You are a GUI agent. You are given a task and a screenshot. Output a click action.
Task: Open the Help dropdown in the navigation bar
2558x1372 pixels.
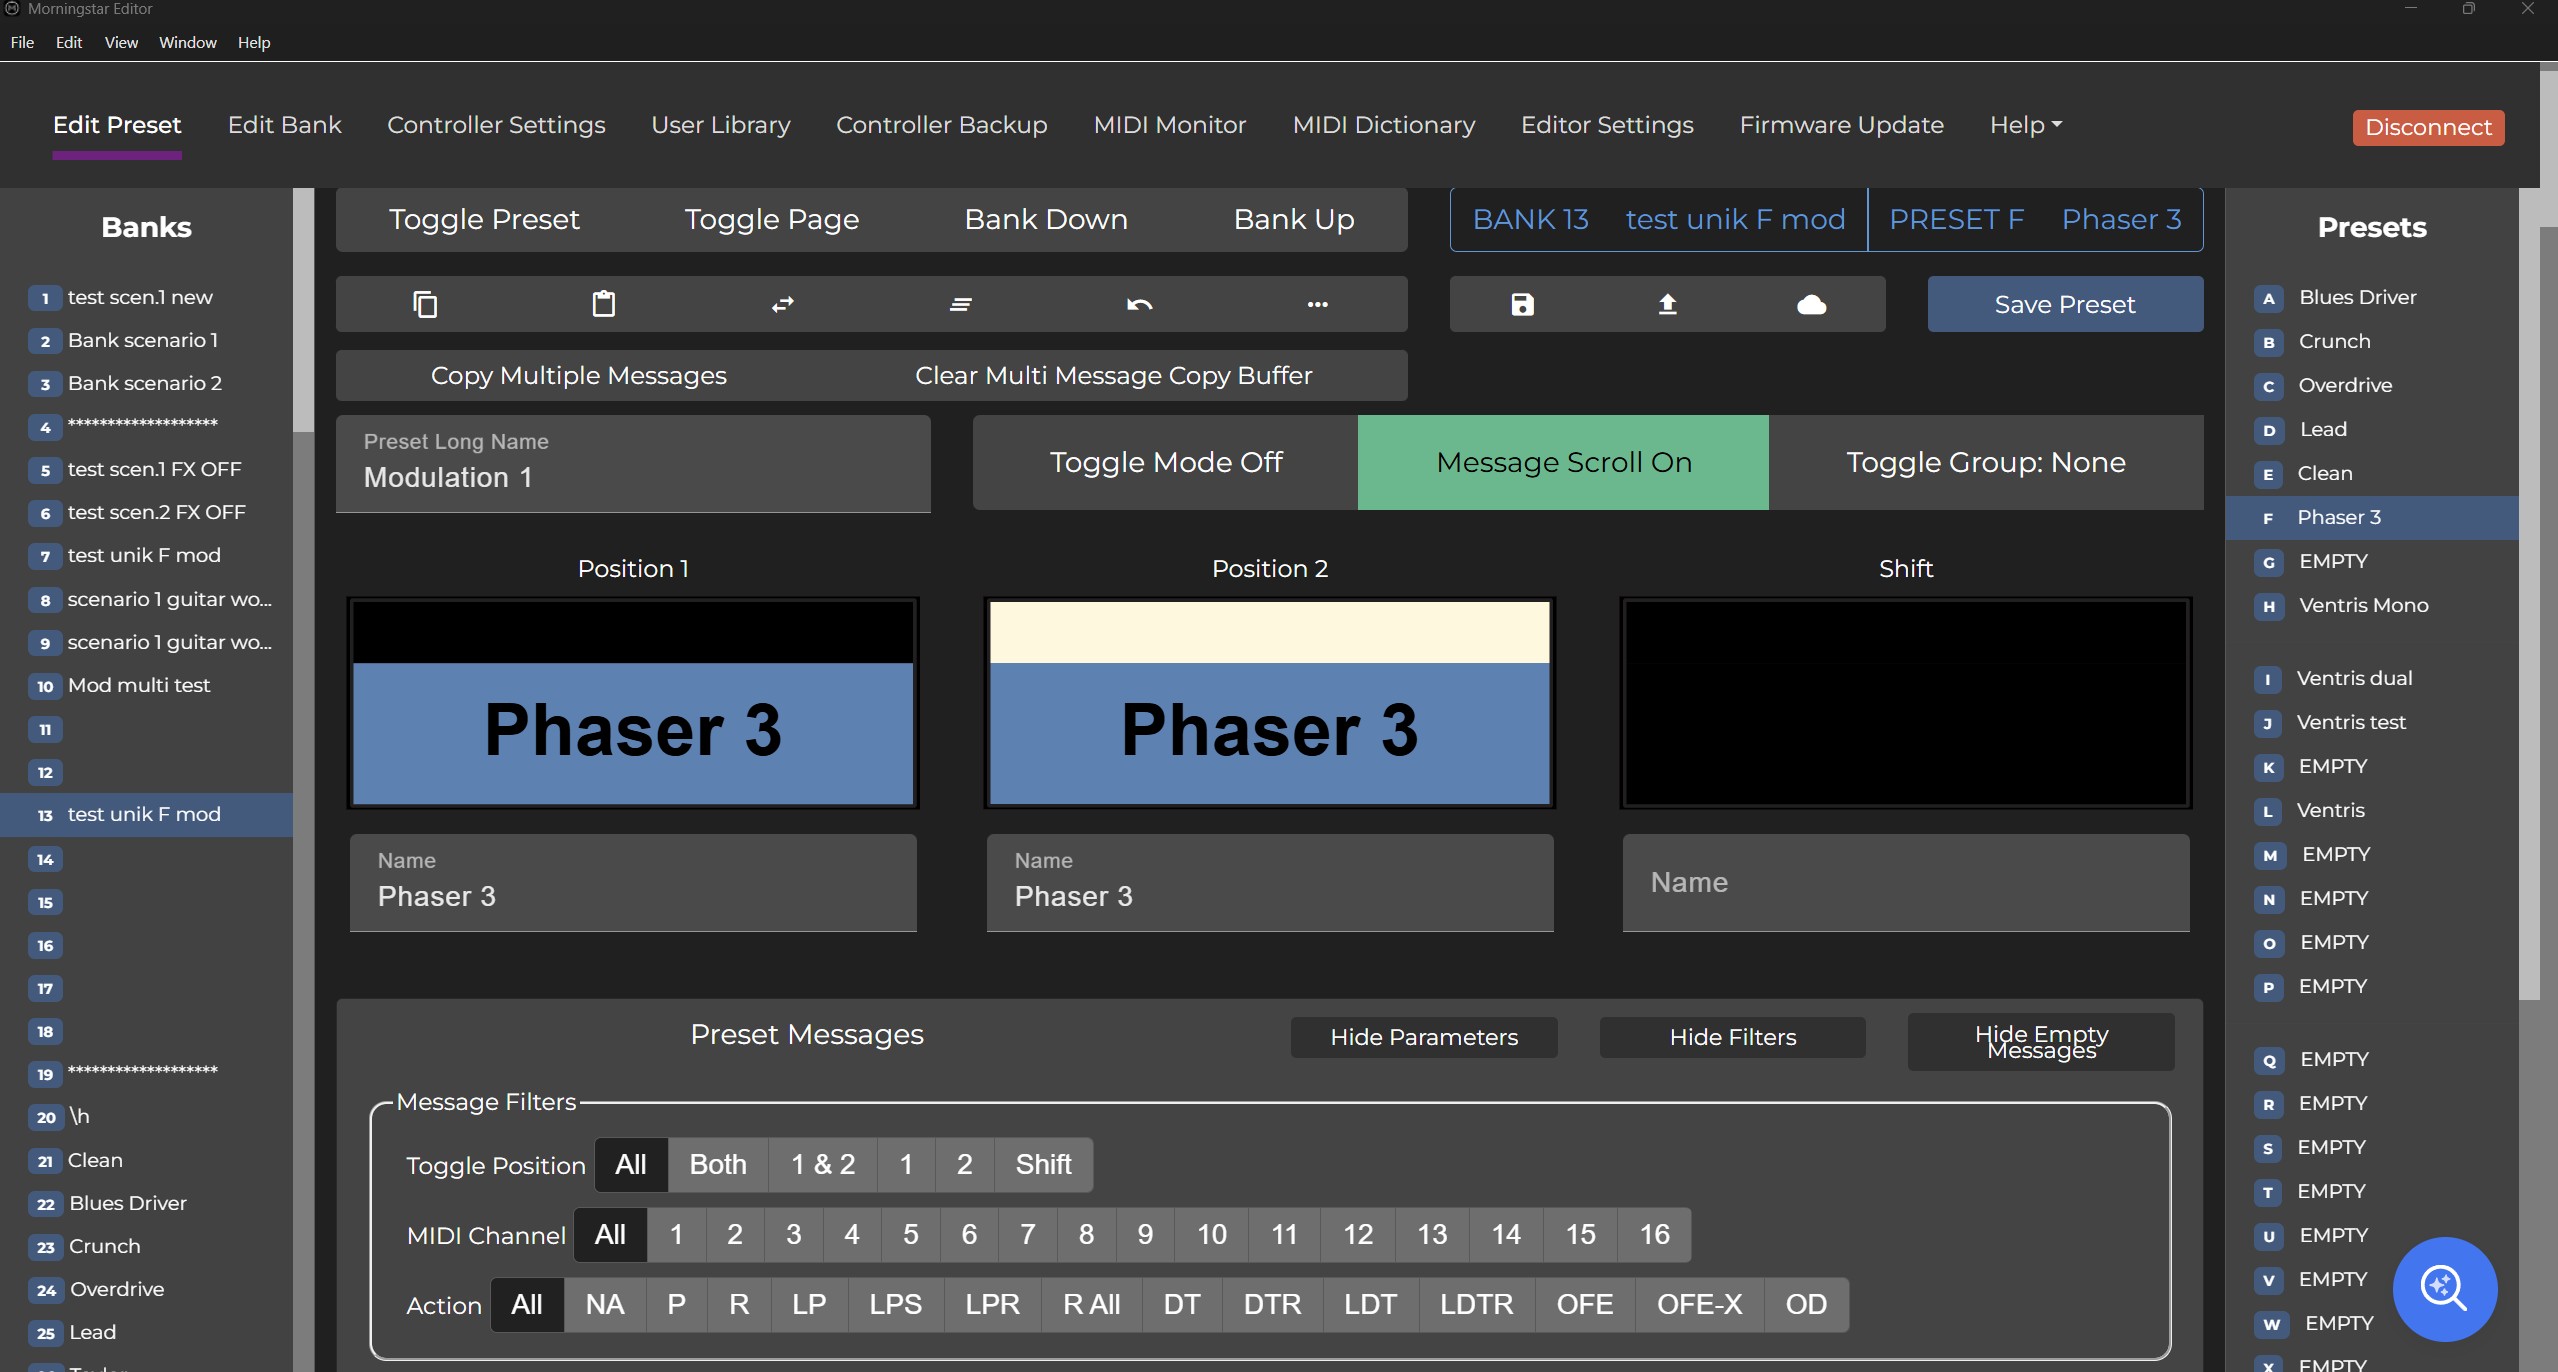(x=2025, y=125)
